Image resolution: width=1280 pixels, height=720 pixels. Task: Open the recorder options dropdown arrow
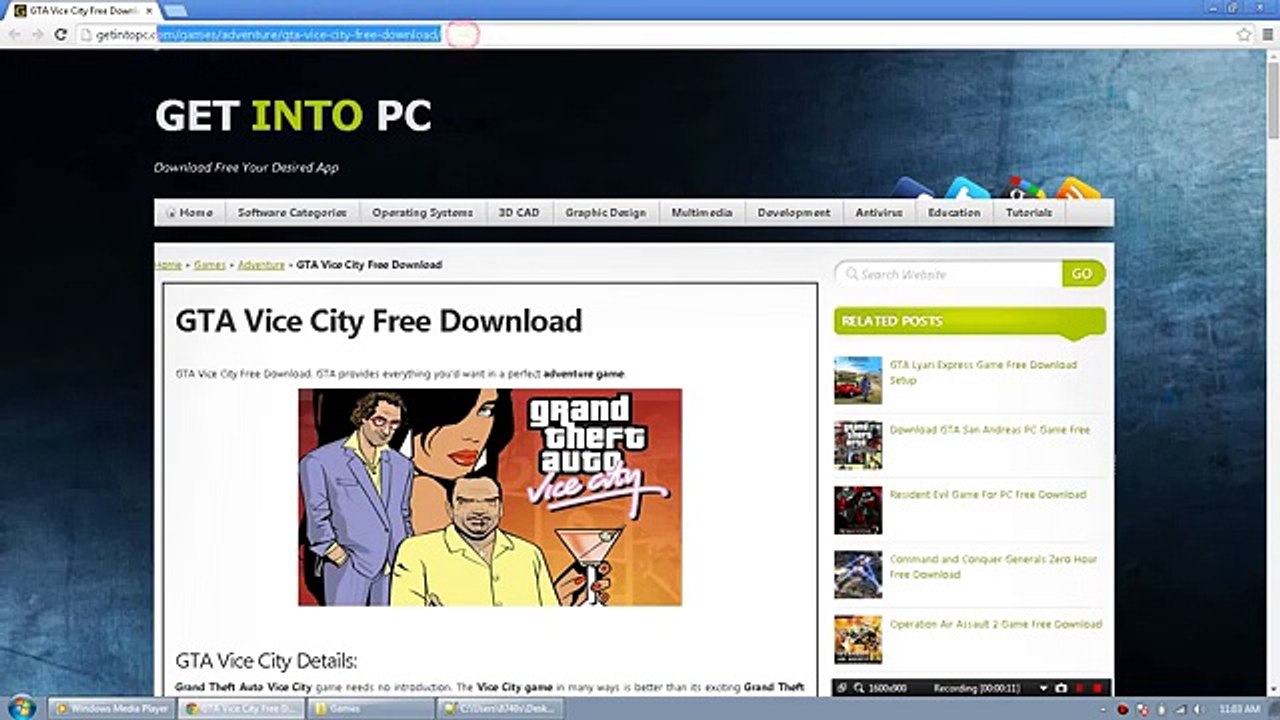[1044, 688]
